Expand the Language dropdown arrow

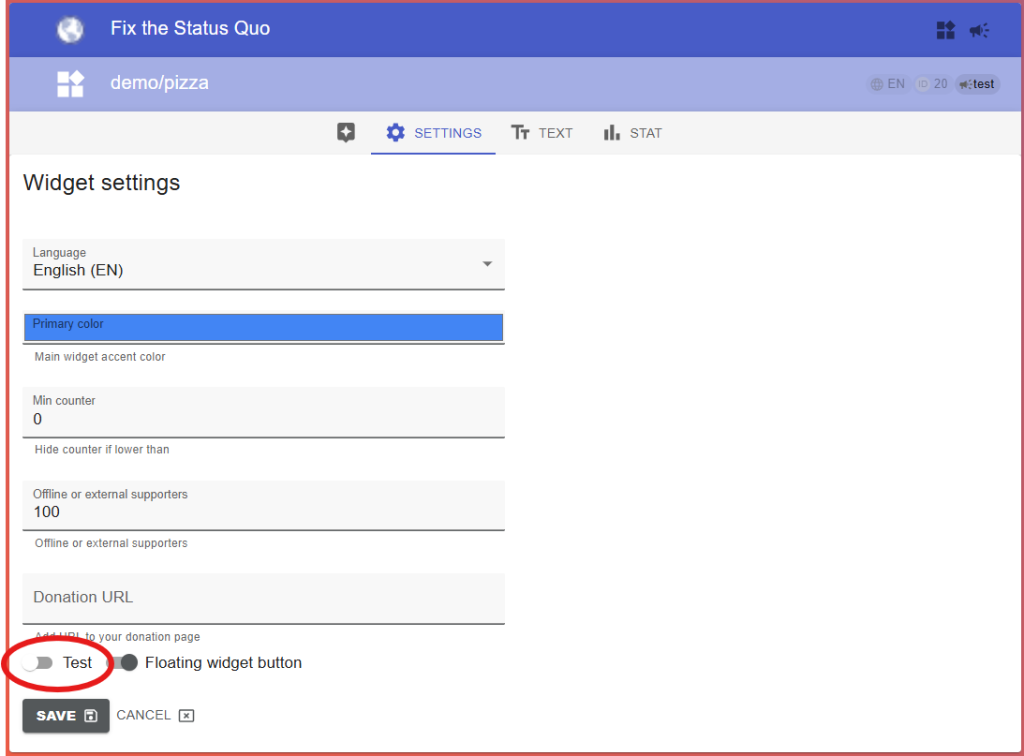point(487,264)
